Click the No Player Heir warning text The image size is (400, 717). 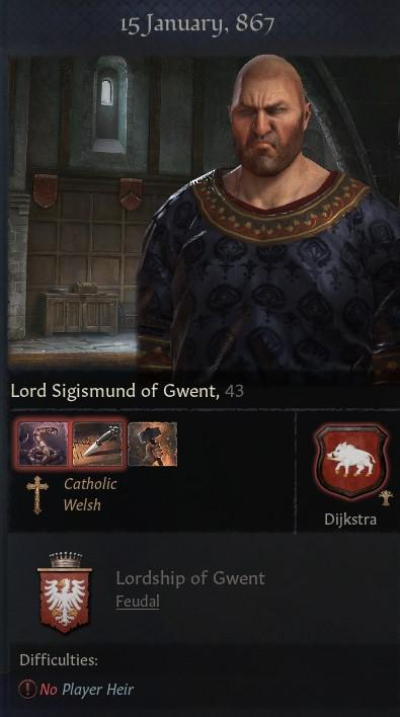[x=87, y=689]
